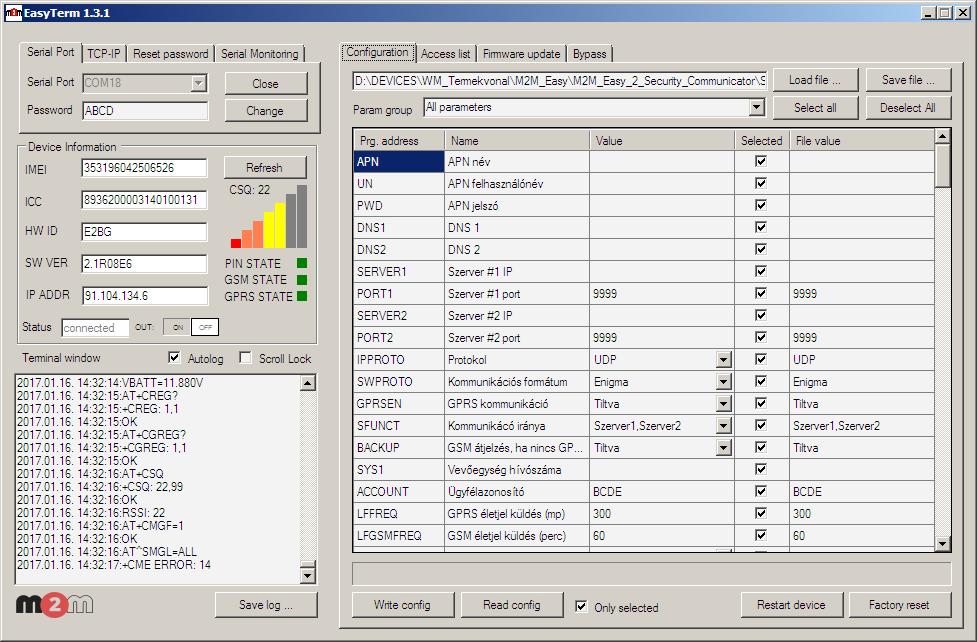Switch OUT toggle to OFF
This screenshot has width=977, height=642.
click(205, 327)
